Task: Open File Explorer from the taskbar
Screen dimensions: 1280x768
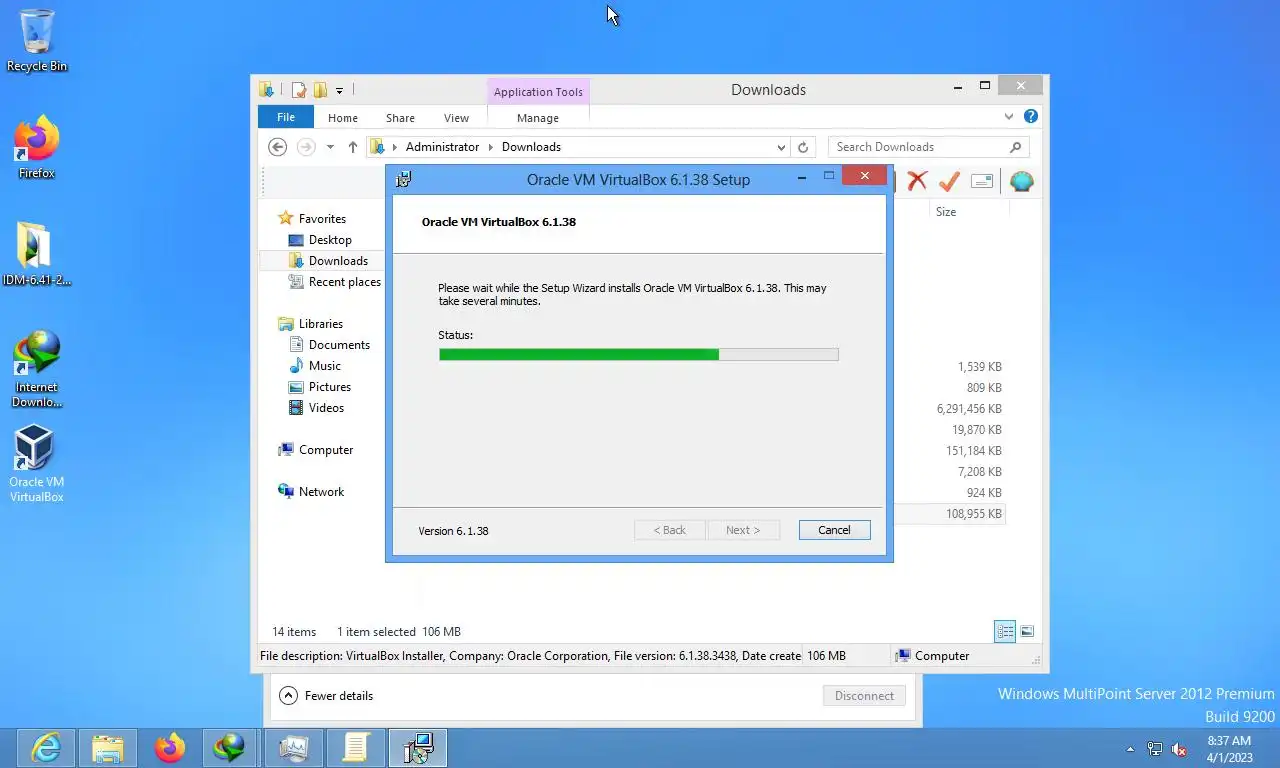Action: pyautogui.click(x=108, y=748)
